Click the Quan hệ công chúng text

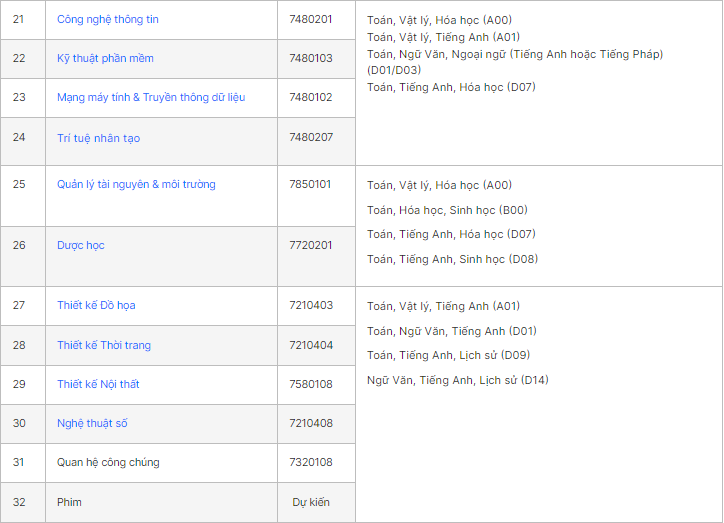pos(108,463)
